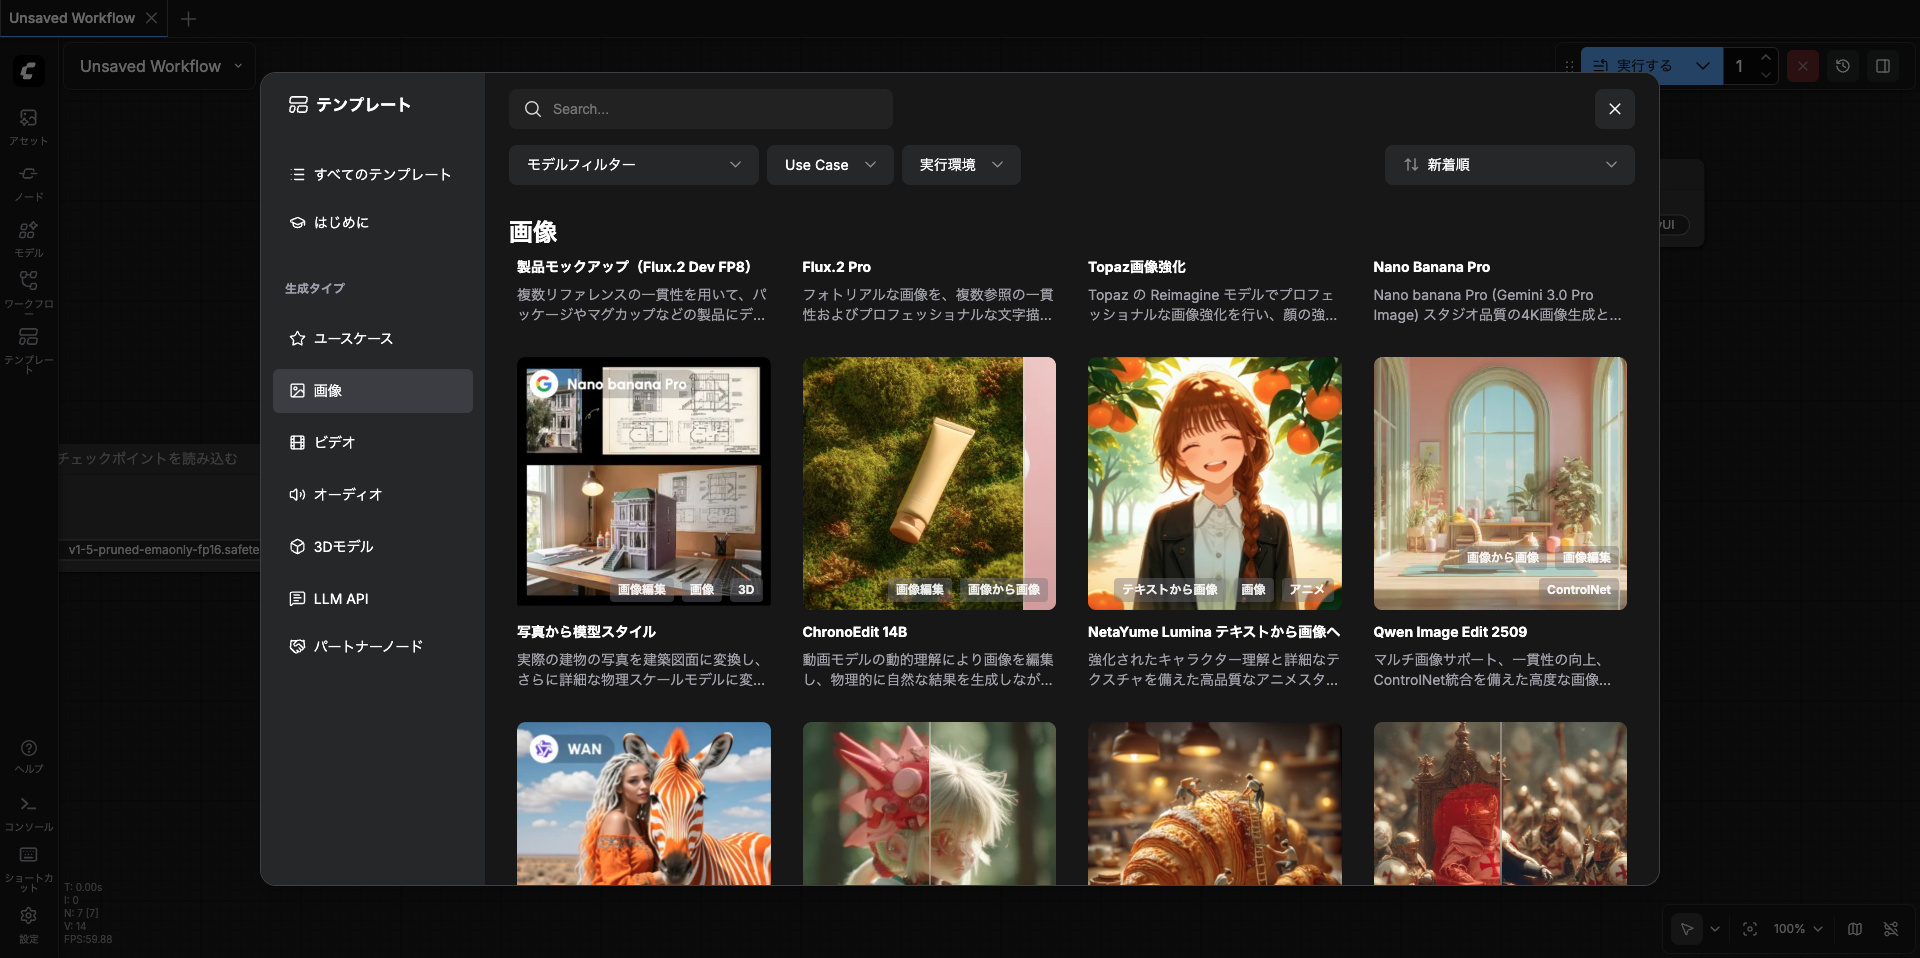Toggle the link visibility in canvas toolbar
1920x958 pixels.
(x=1893, y=929)
